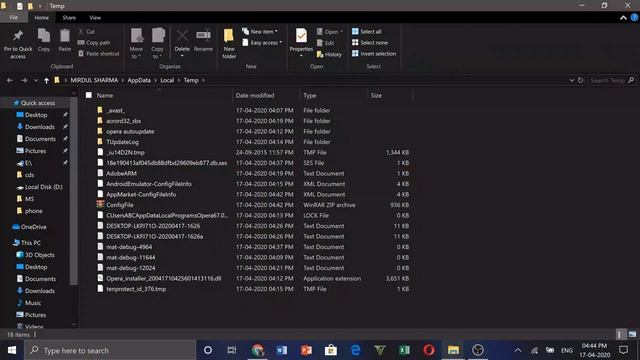Viewport: 640px width, 360px height.
Task: Open This PC in navigation pane
Action: 31,243
